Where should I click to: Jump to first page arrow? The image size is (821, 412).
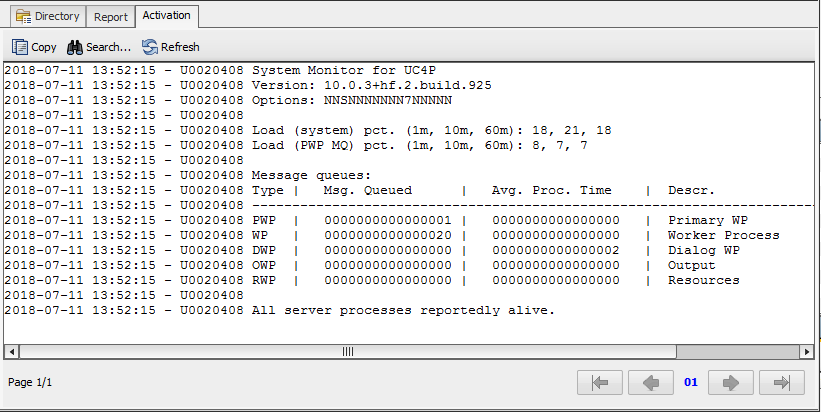(600, 383)
